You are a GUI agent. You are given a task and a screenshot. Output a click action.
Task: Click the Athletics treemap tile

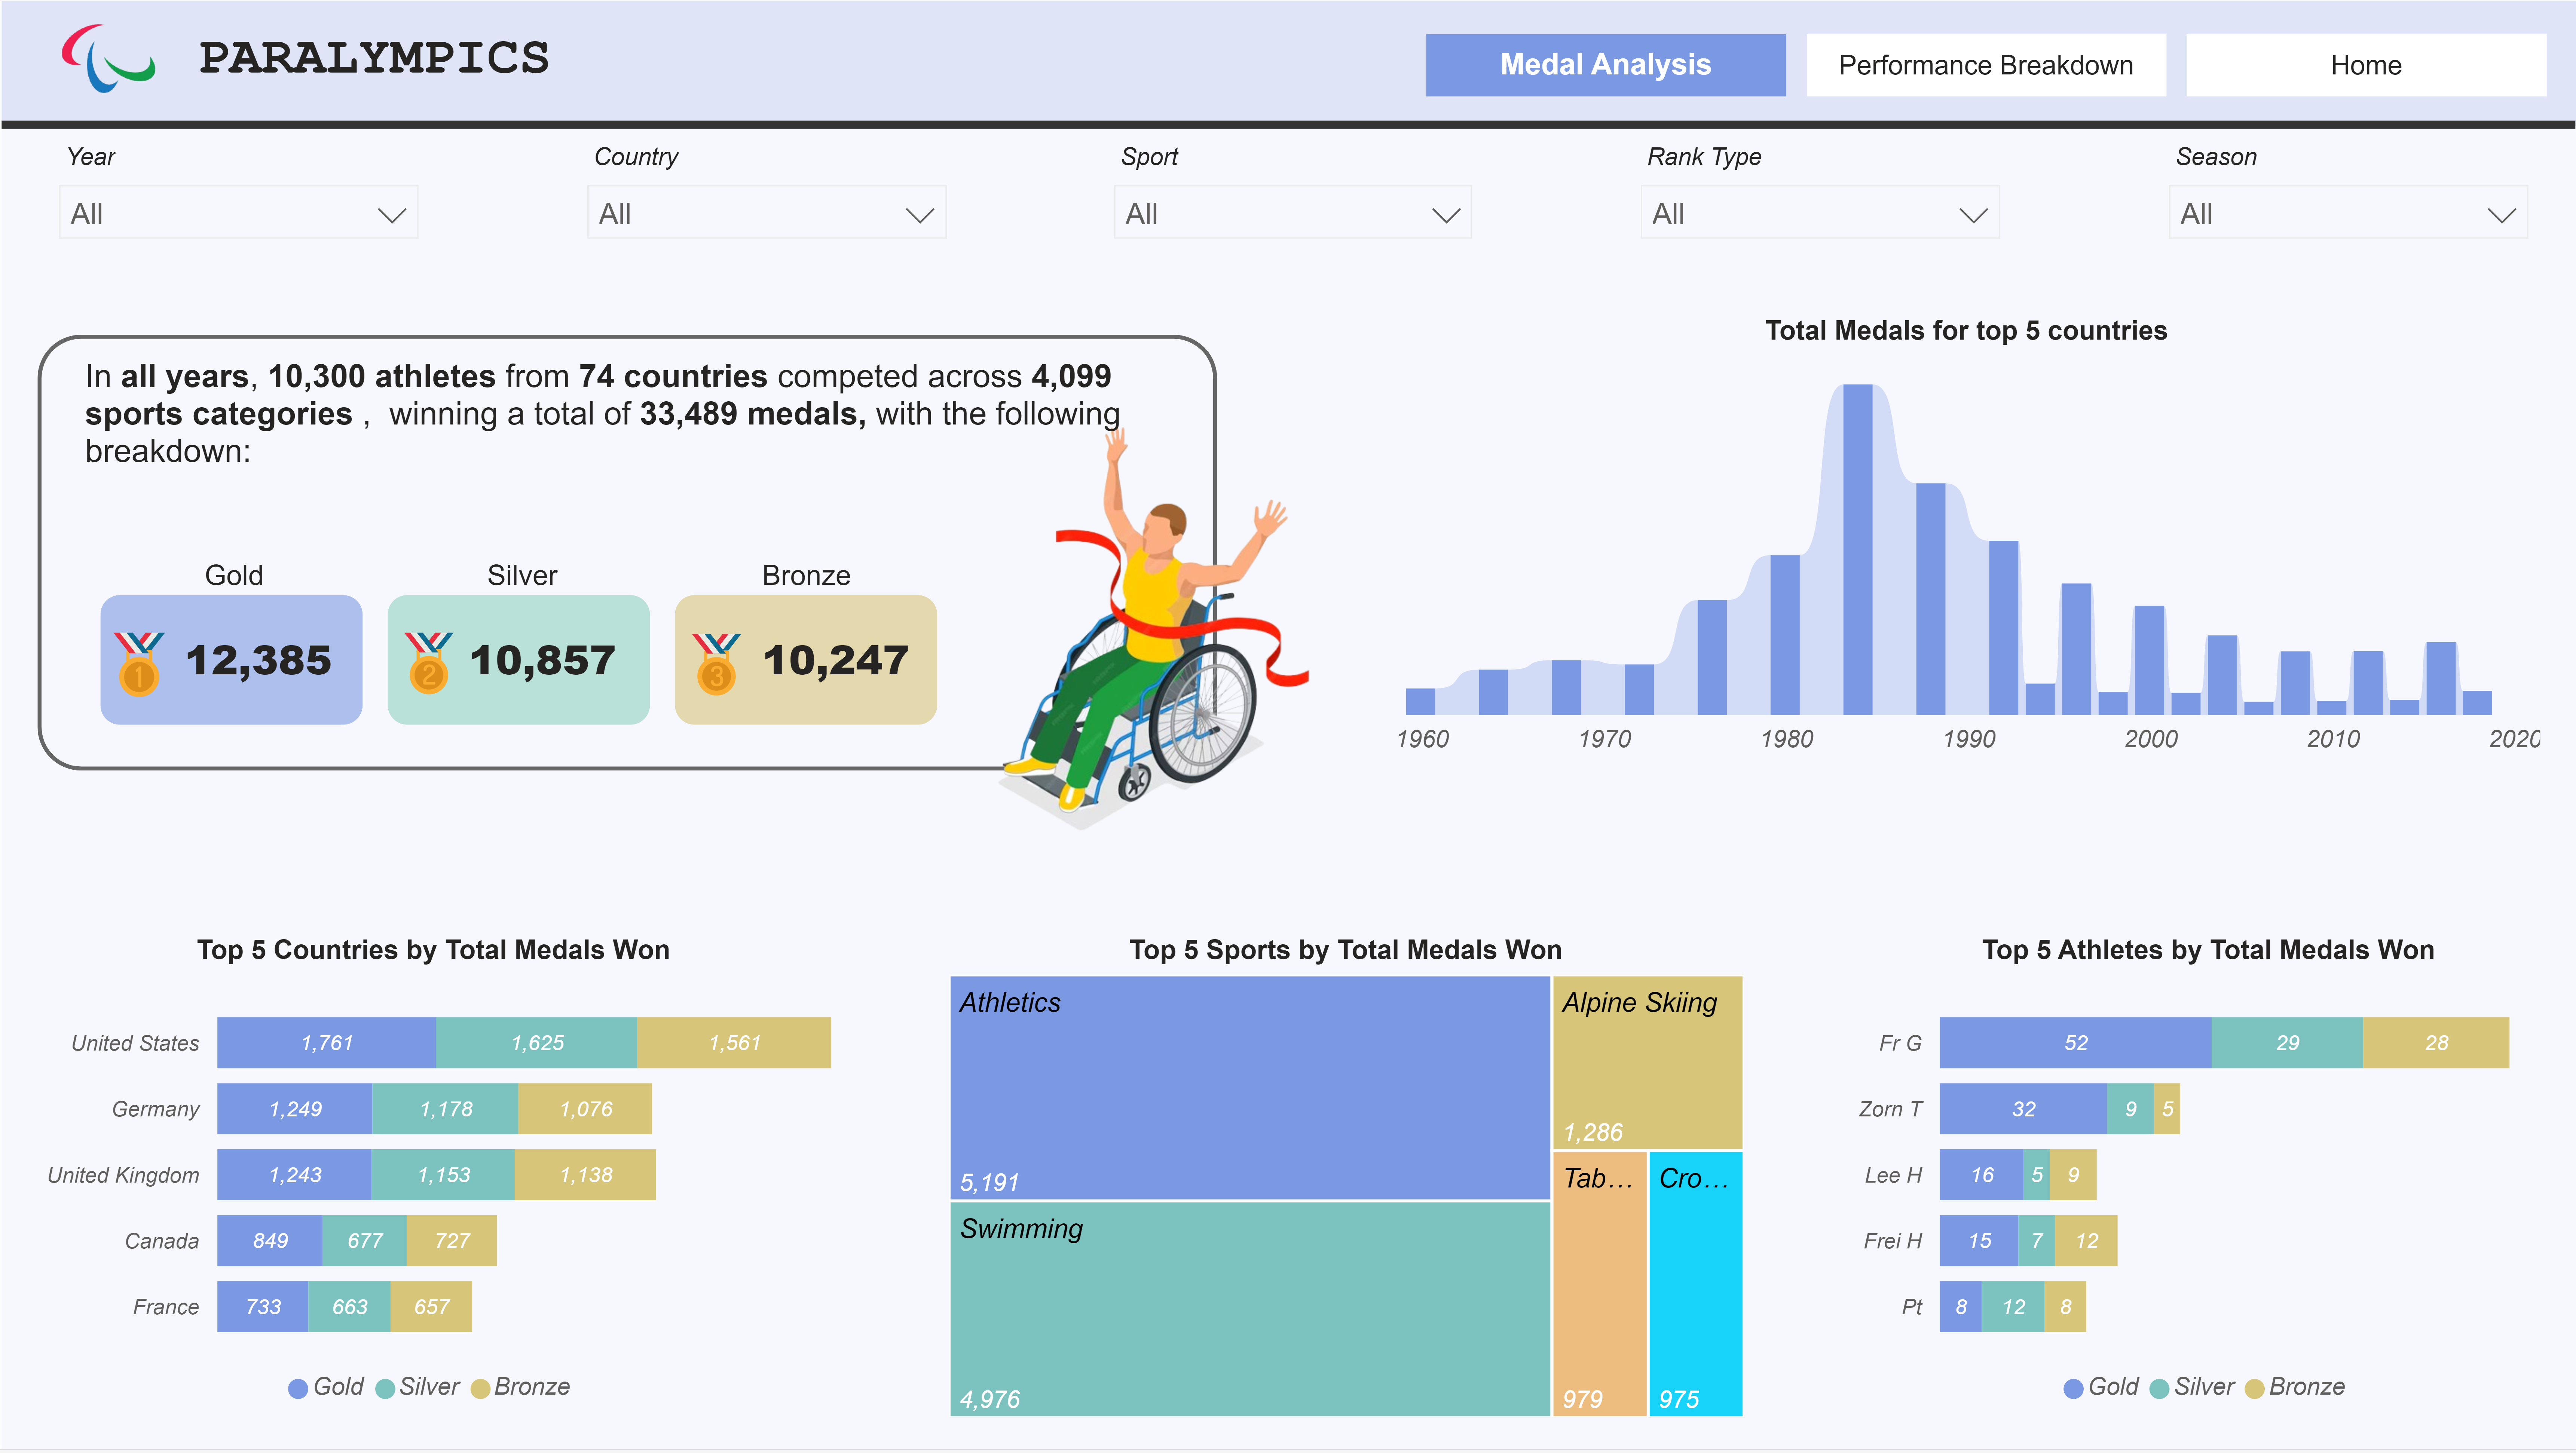coord(1250,1088)
